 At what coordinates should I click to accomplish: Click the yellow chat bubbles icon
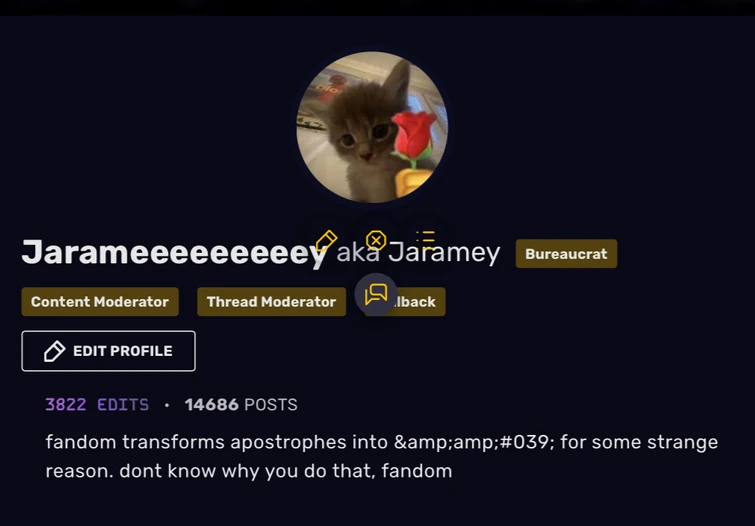click(376, 294)
